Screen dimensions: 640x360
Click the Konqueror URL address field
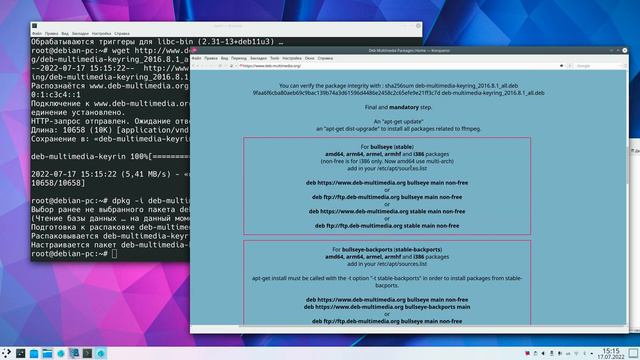[398, 66]
